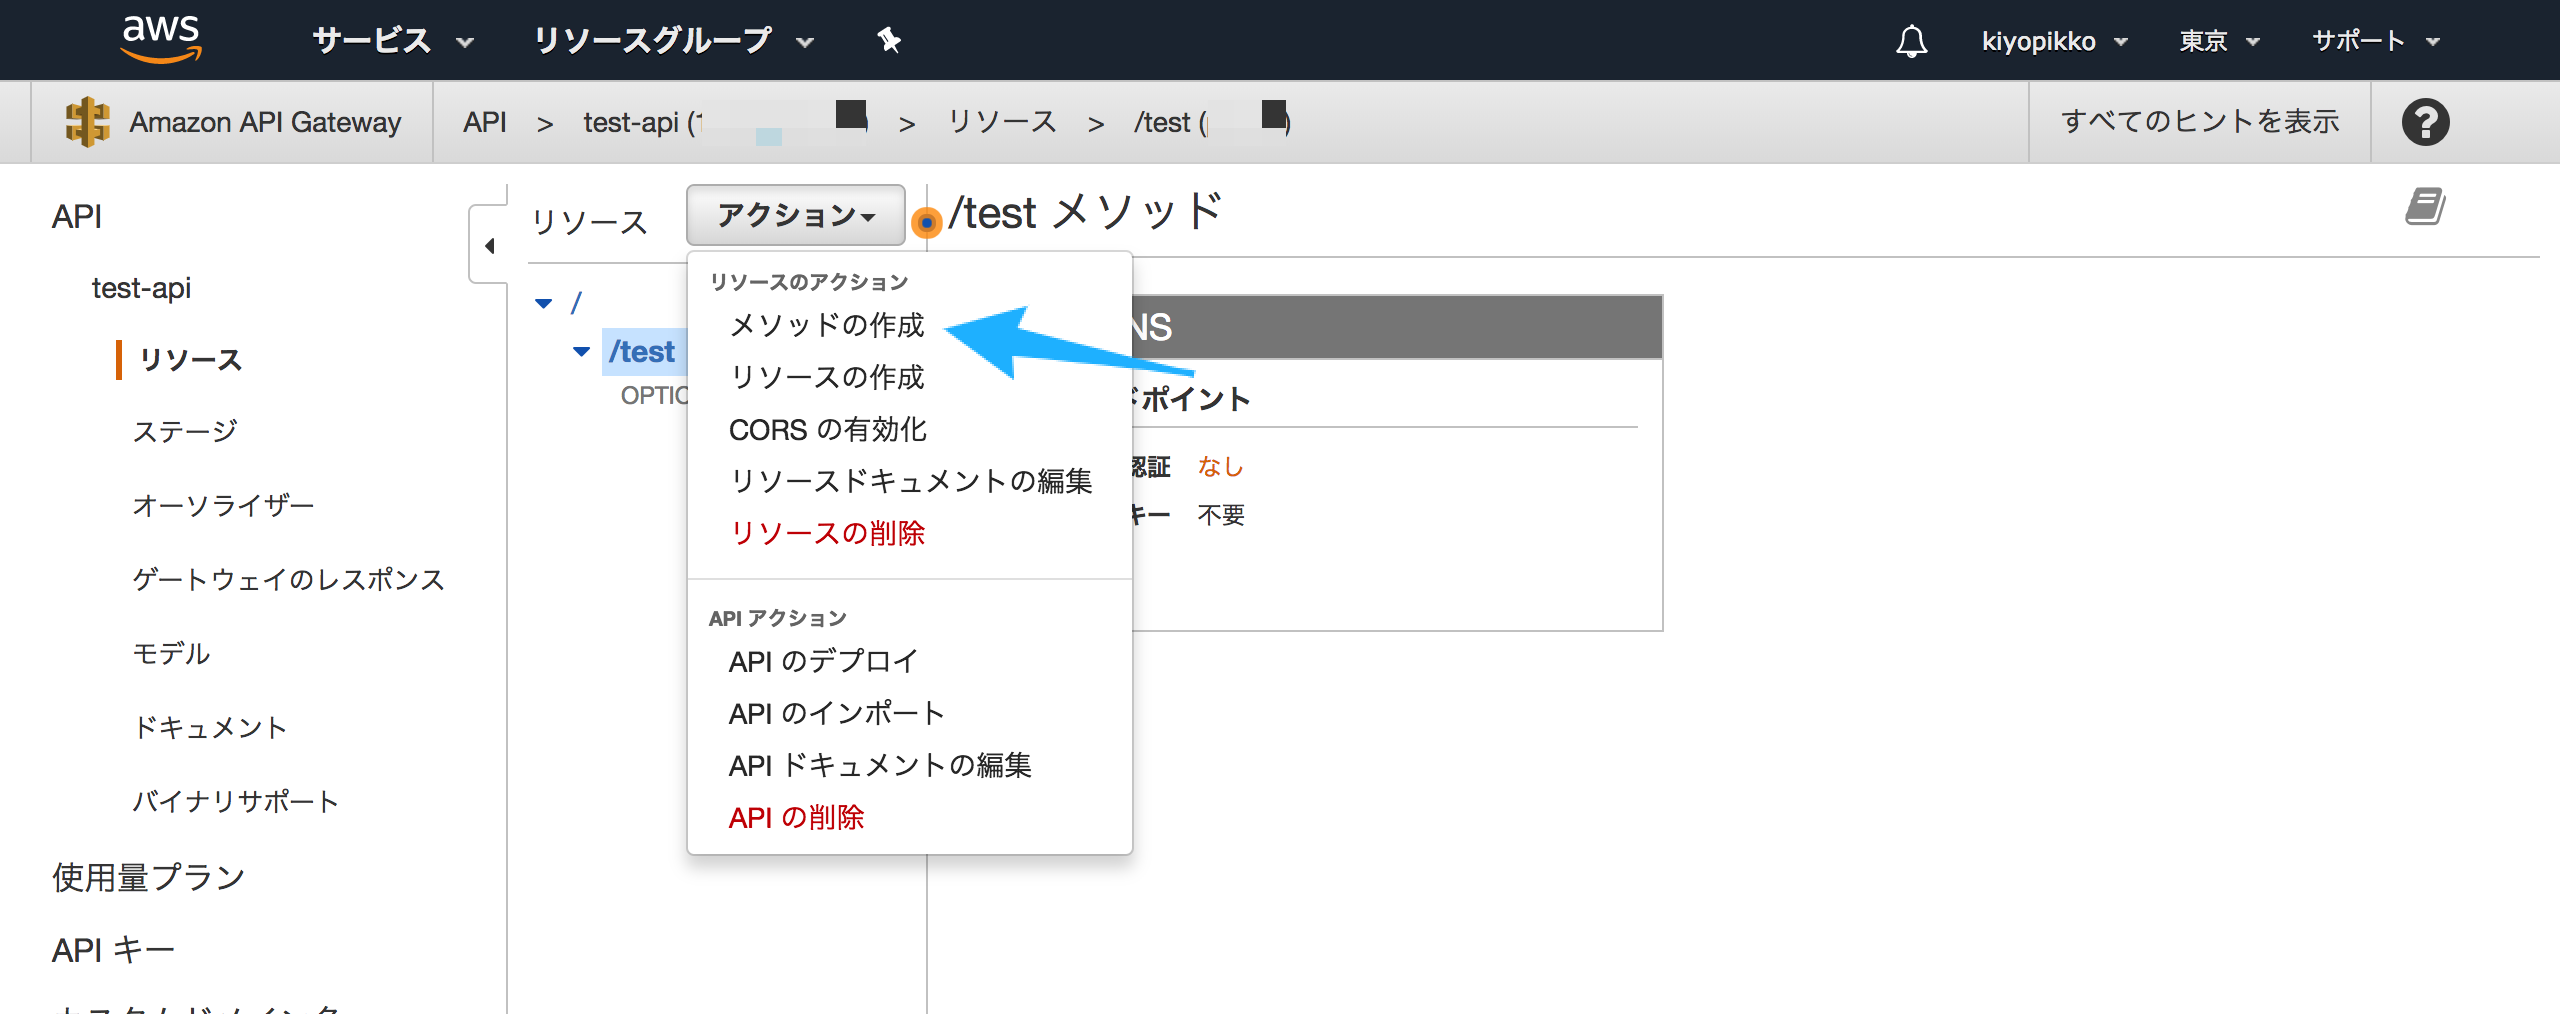Open the サービス dropdown menu
The height and width of the screenshot is (1014, 2560).
pyautogui.click(x=392, y=41)
